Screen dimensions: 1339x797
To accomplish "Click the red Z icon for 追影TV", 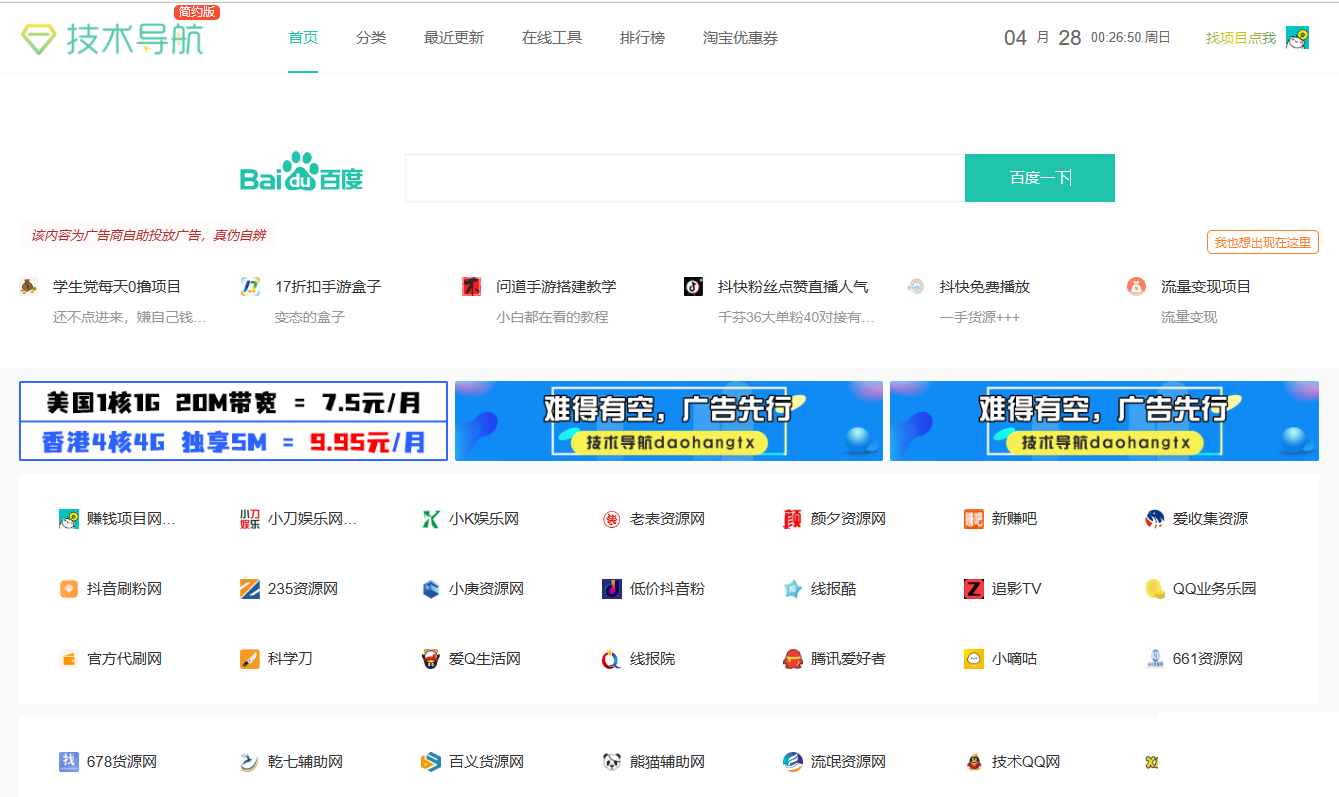I will tap(974, 589).
